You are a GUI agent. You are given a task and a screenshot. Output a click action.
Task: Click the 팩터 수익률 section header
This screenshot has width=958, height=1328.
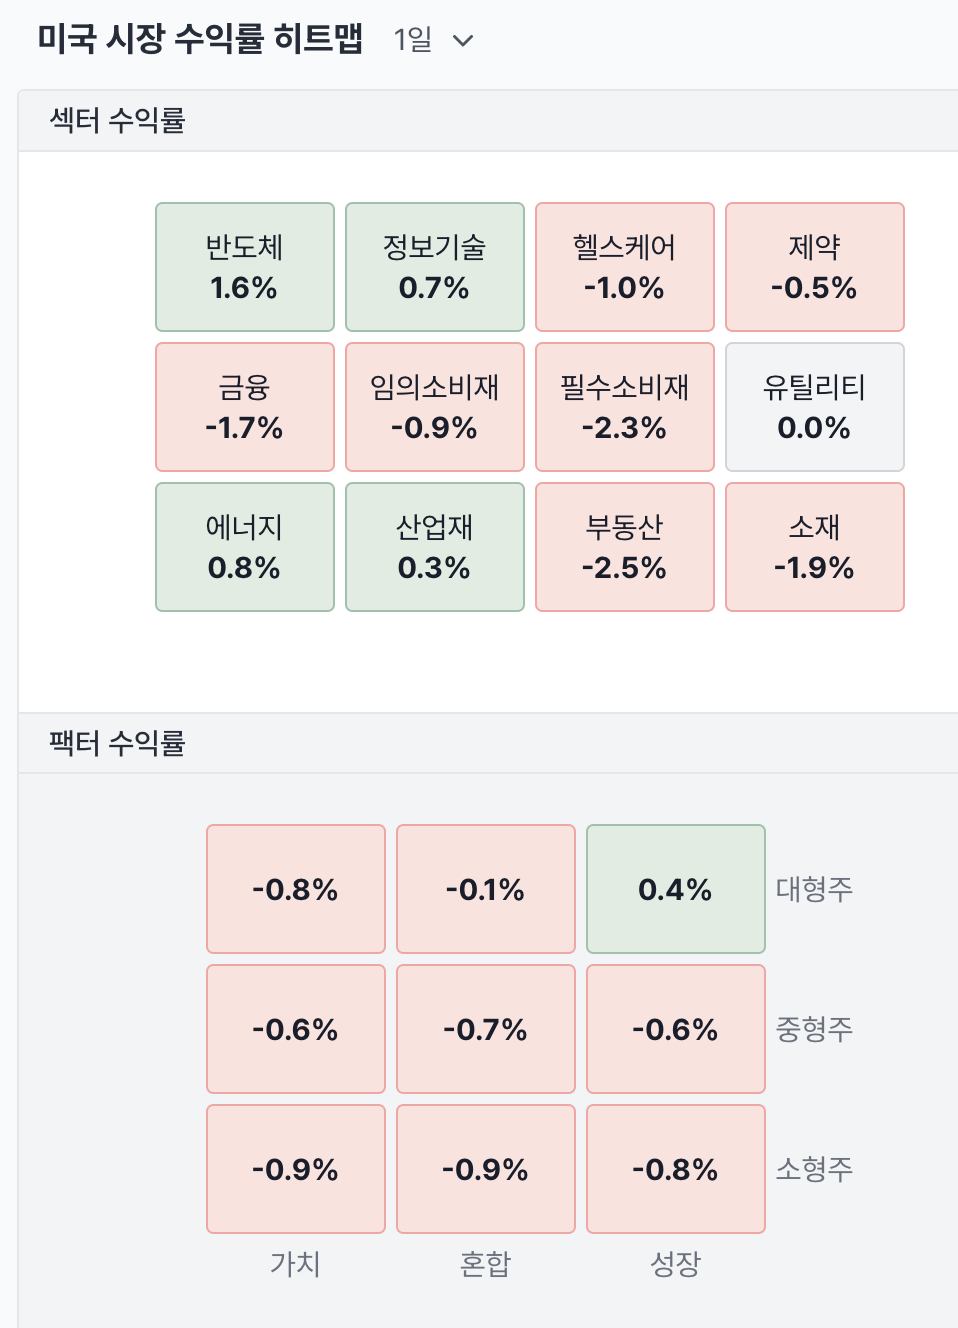pyautogui.click(x=118, y=743)
